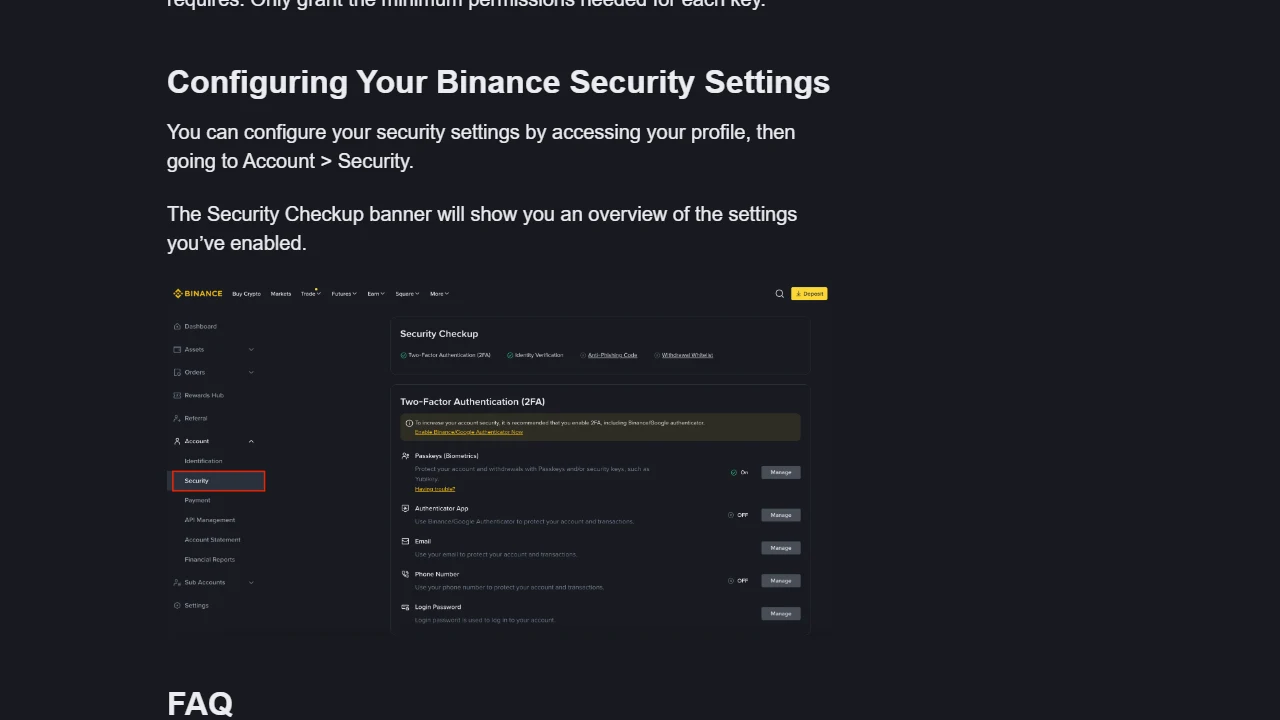The width and height of the screenshot is (1280, 720).
Task: Click the Anti-Phishing Code status circle
Action: (x=583, y=355)
